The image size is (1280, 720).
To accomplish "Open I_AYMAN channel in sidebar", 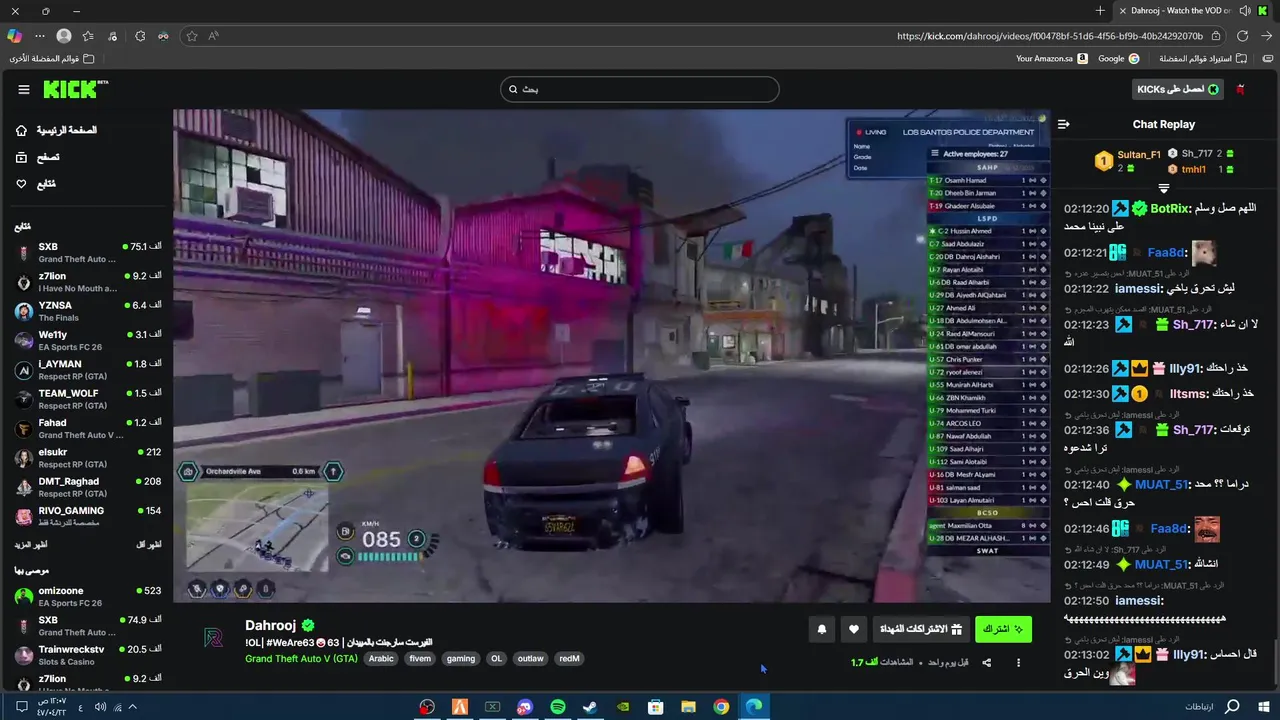I will click(88, 370).
